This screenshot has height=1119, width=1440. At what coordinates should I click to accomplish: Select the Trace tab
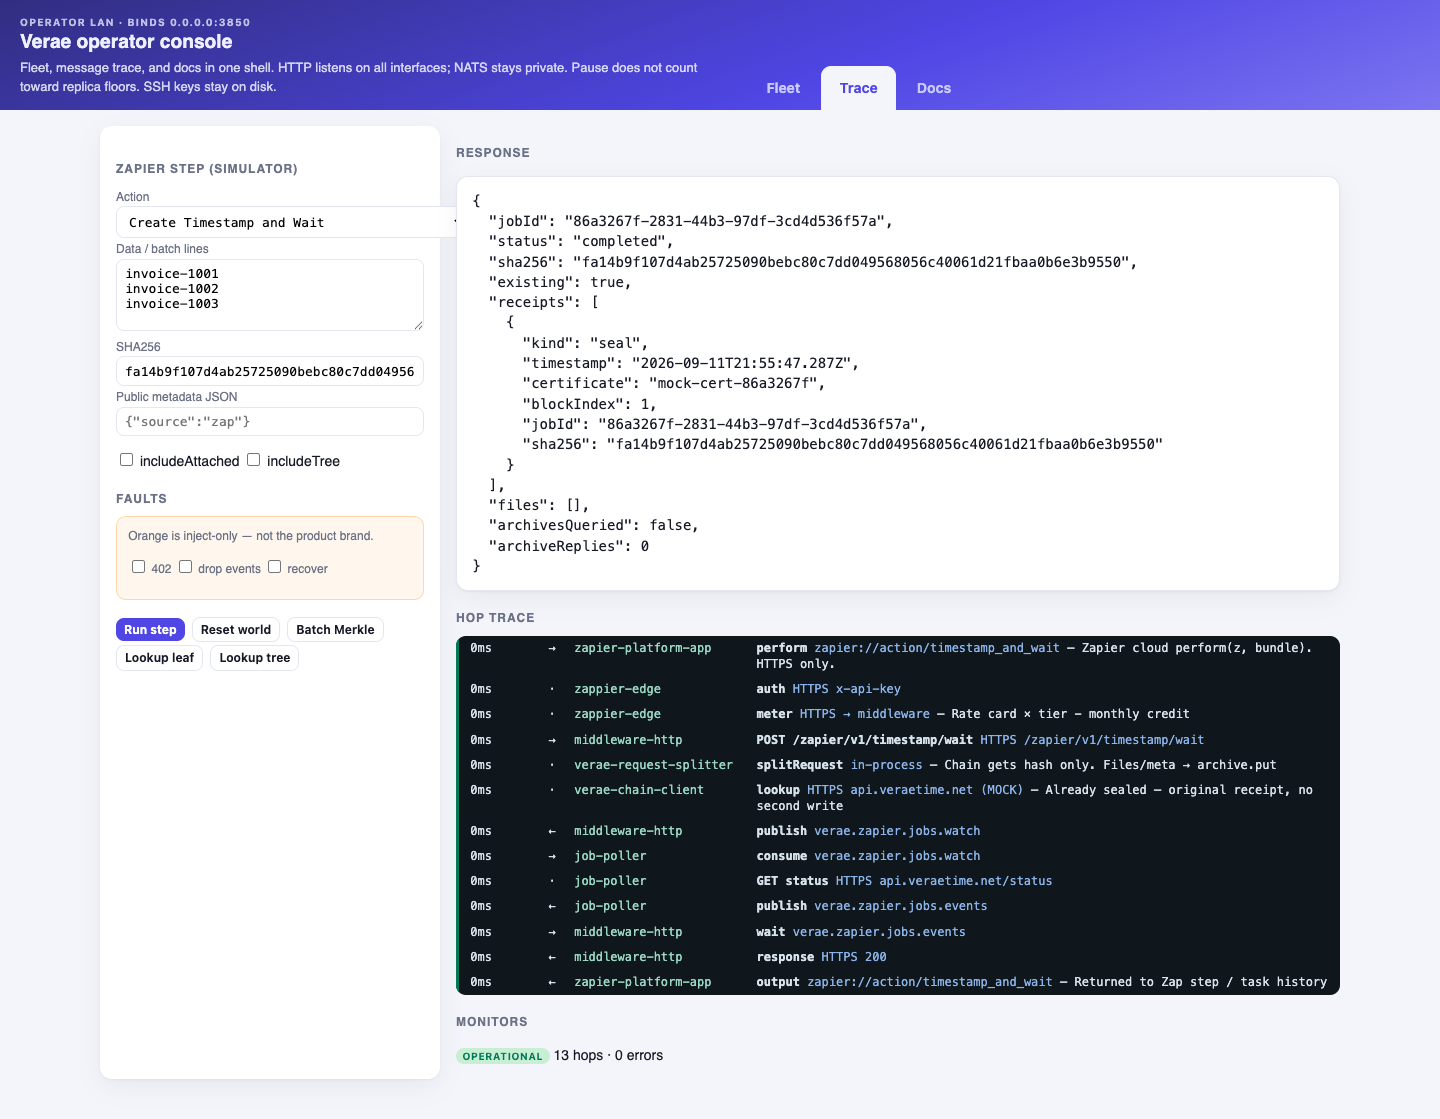tap(858, 88)
